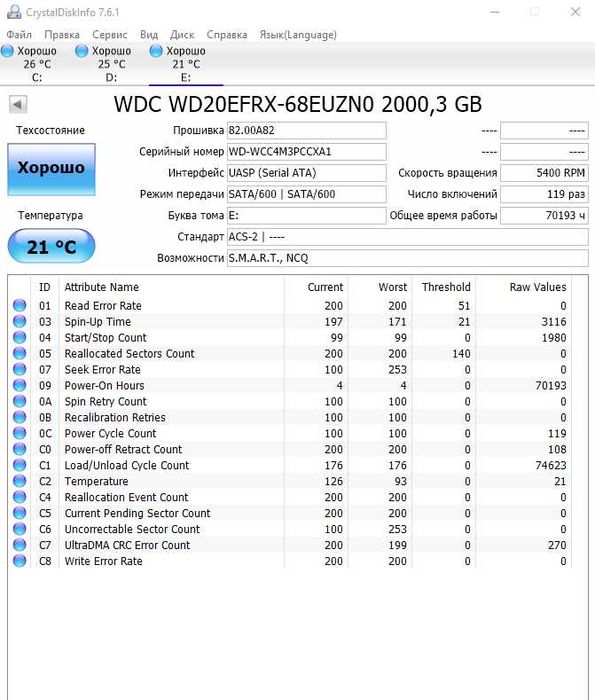Viewport: 595px width, 700px height.
Task: Click the Буква тома field E:
Action: click(x=307, y=215)
